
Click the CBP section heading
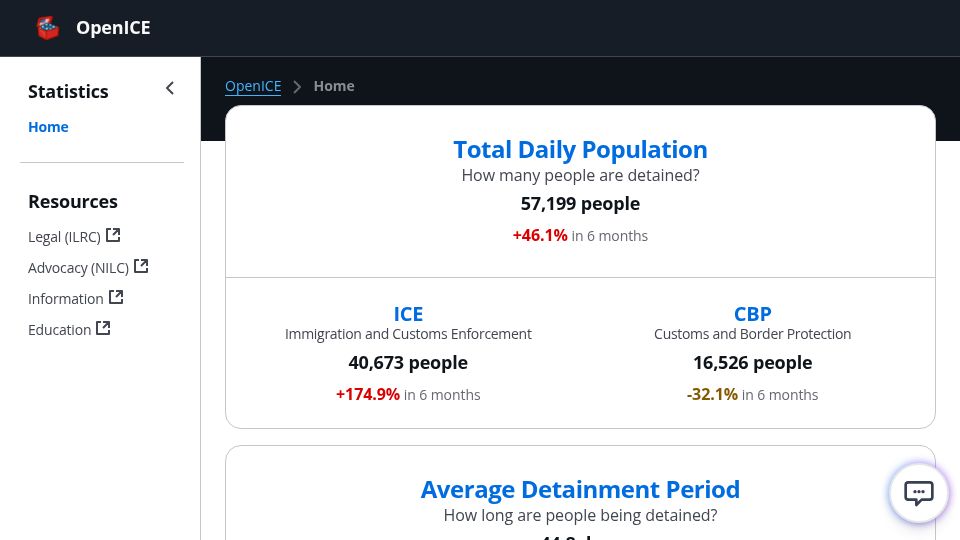(752, 314)
